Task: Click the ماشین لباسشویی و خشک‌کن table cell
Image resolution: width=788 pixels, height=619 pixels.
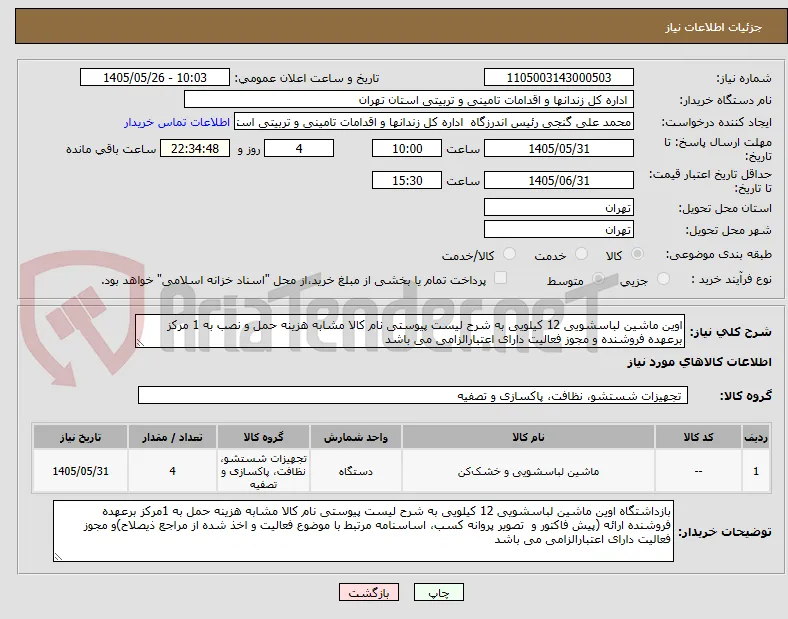Action: click(528, 471)
